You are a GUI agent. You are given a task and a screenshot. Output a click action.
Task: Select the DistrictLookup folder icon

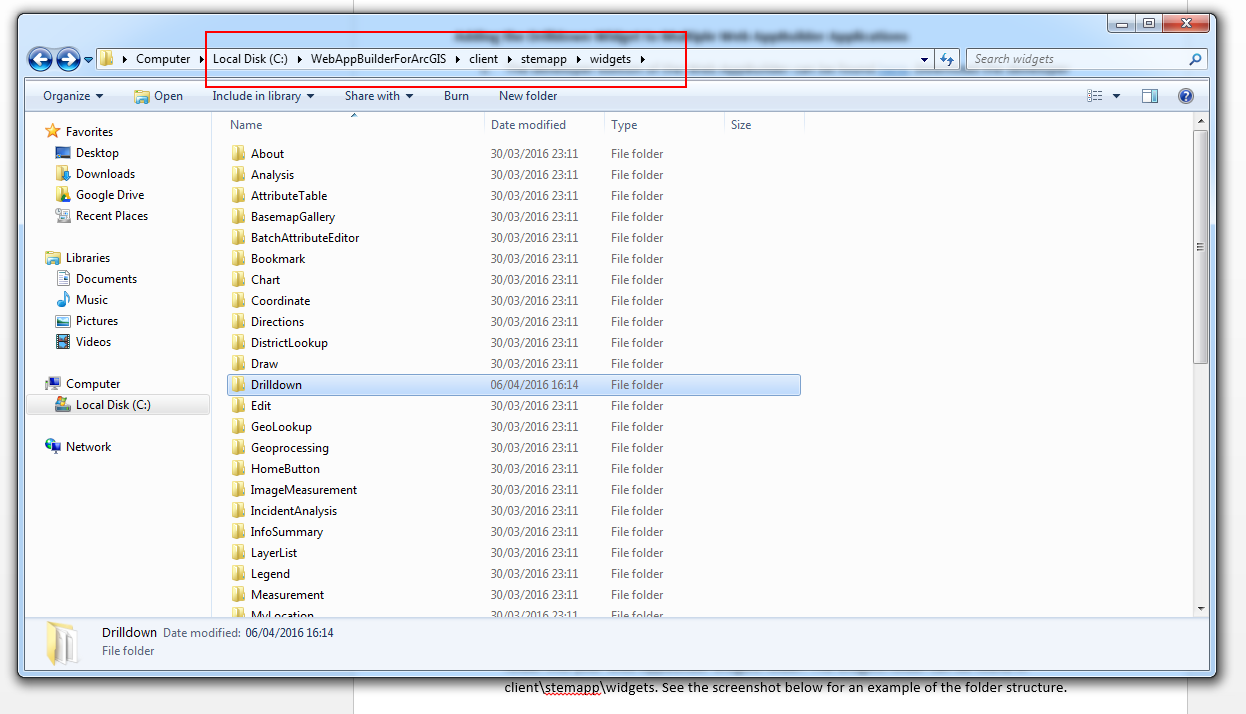tap(238, 343)
